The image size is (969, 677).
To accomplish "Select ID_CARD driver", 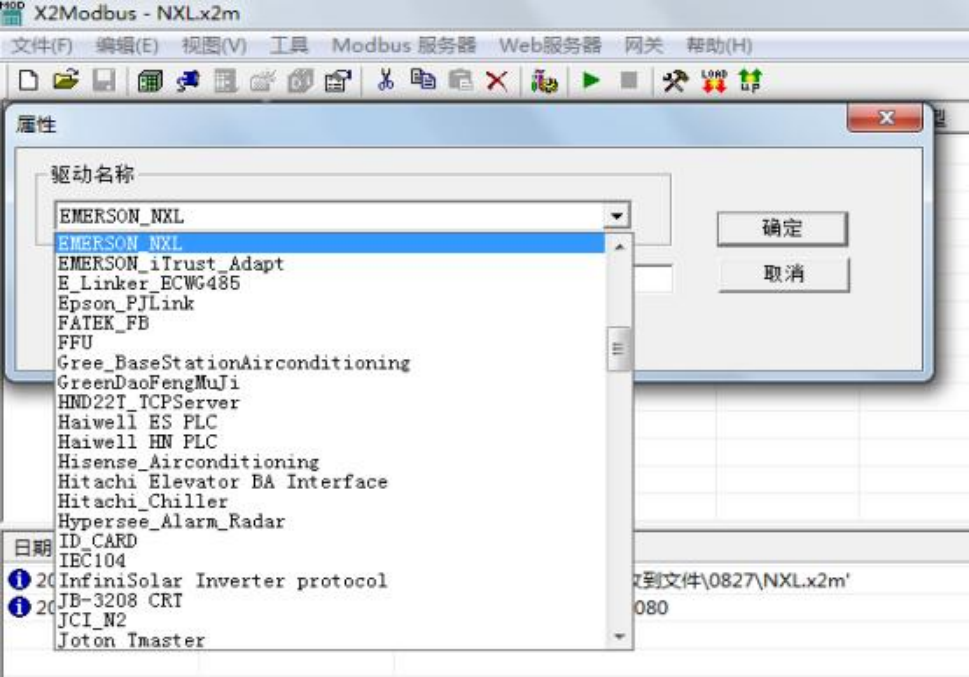I will point(330,541).
